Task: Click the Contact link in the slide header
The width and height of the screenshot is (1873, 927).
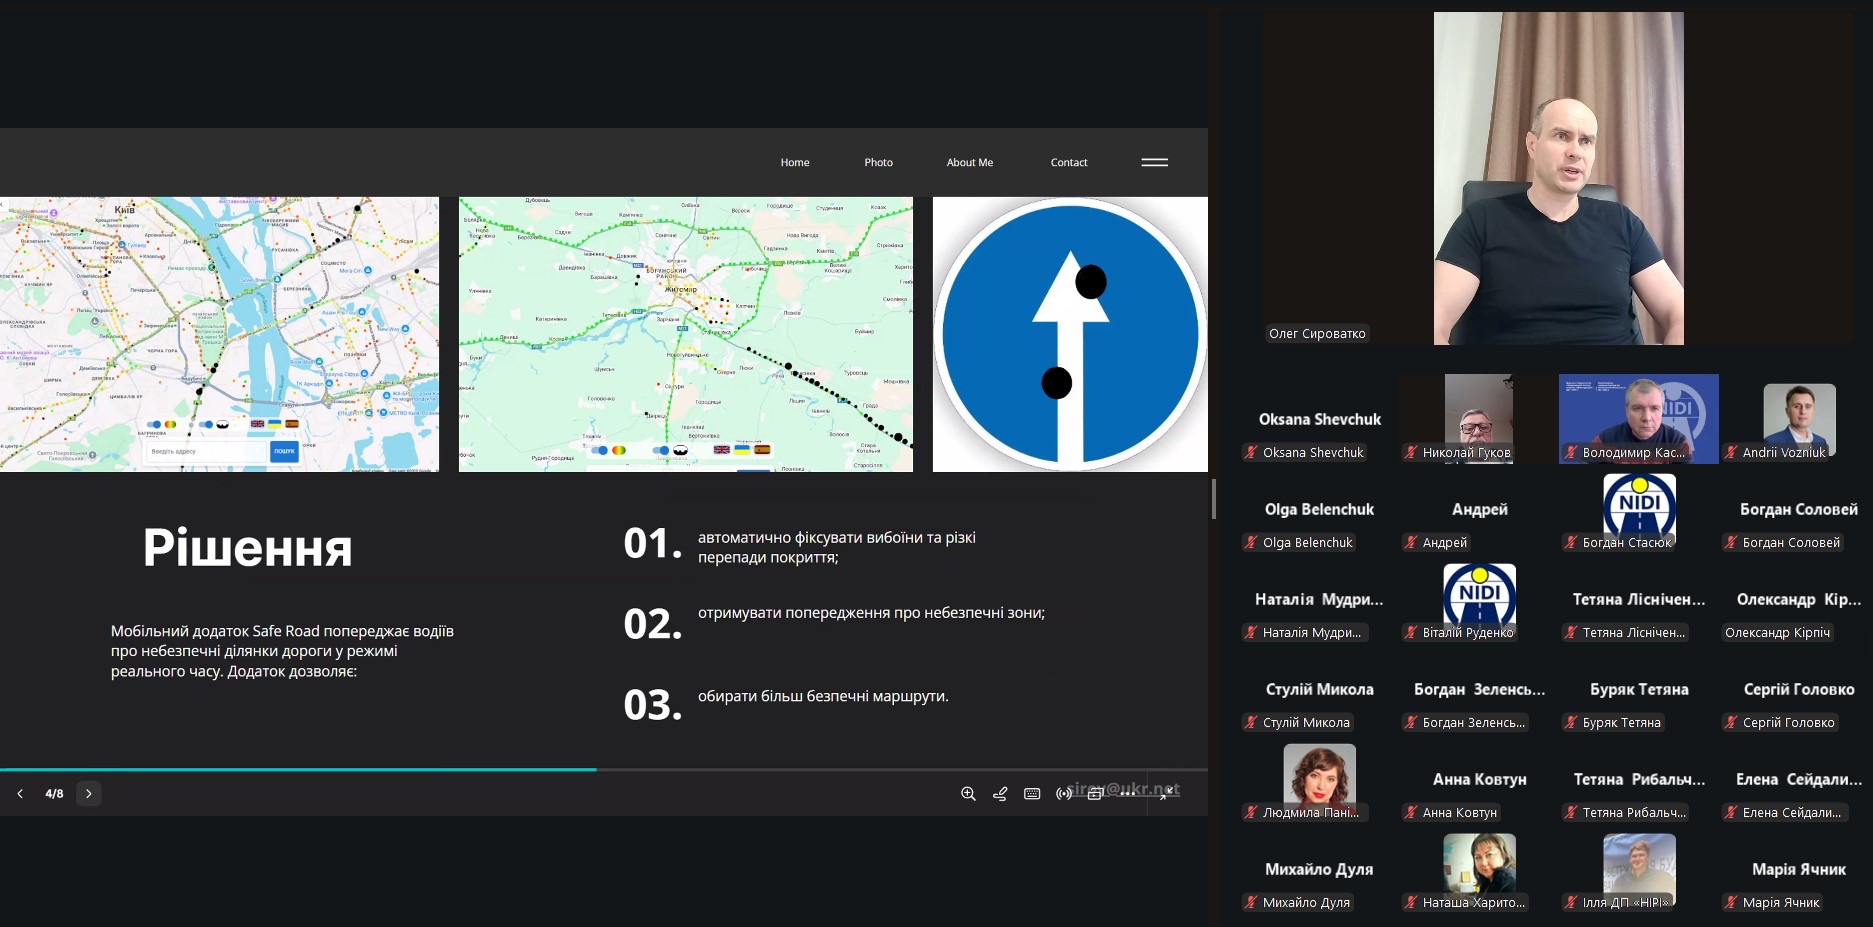Action: (1068, 162)
